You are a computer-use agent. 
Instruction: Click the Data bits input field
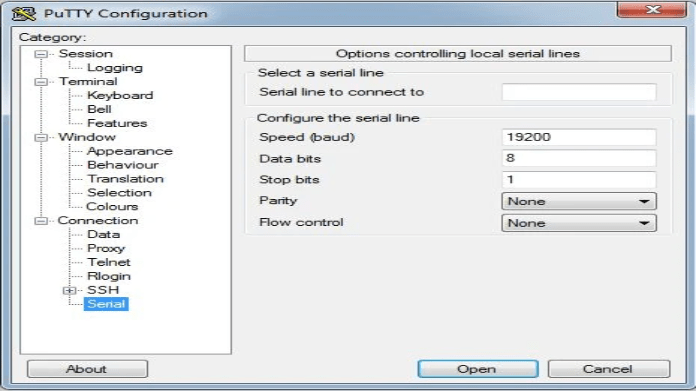point(579,158)
